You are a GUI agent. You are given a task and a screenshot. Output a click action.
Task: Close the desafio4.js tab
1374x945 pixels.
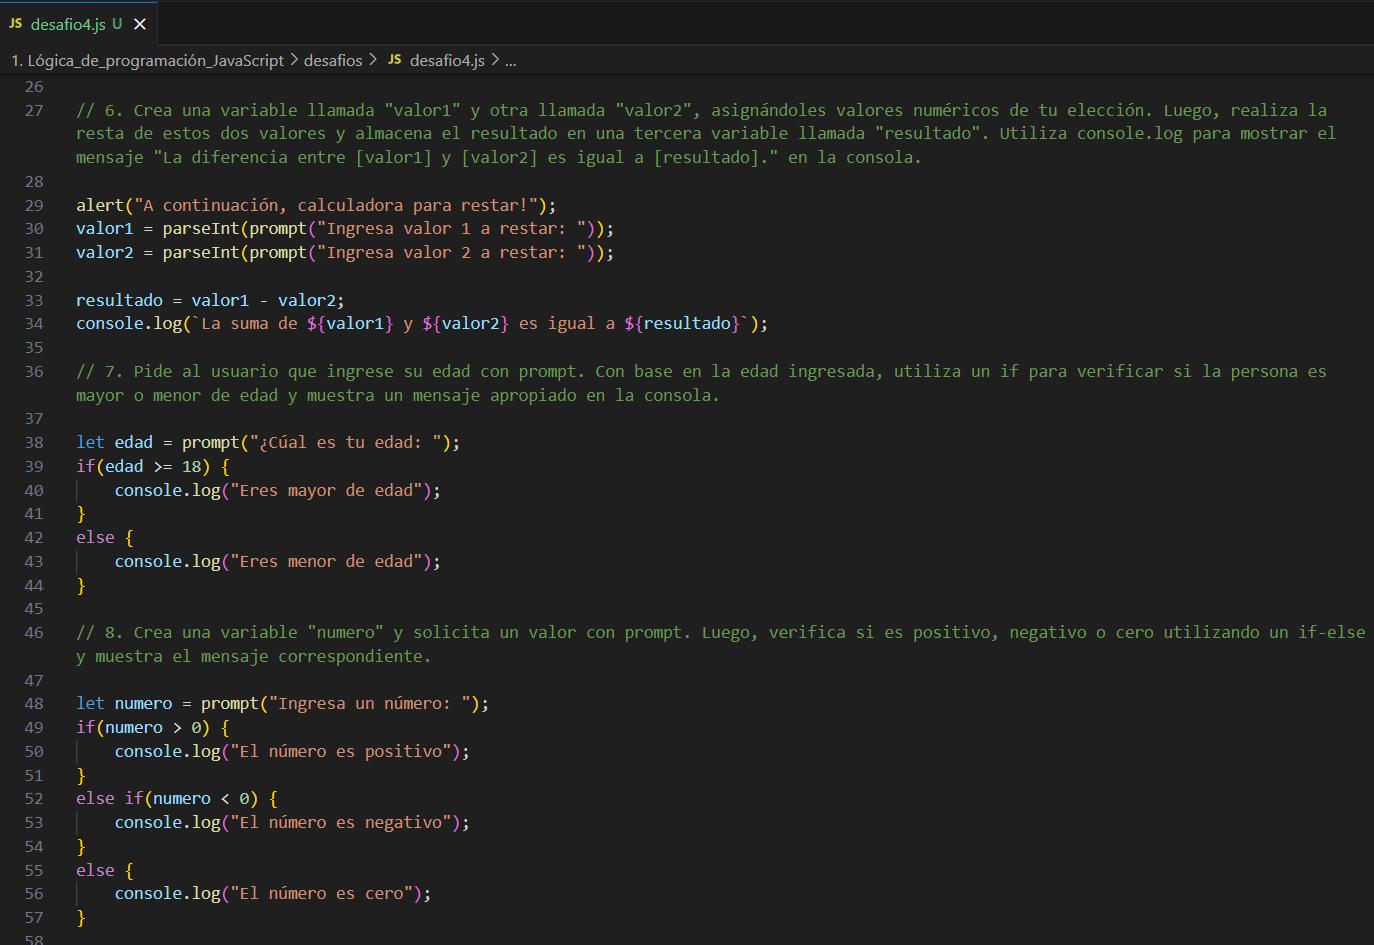point(140,24)
